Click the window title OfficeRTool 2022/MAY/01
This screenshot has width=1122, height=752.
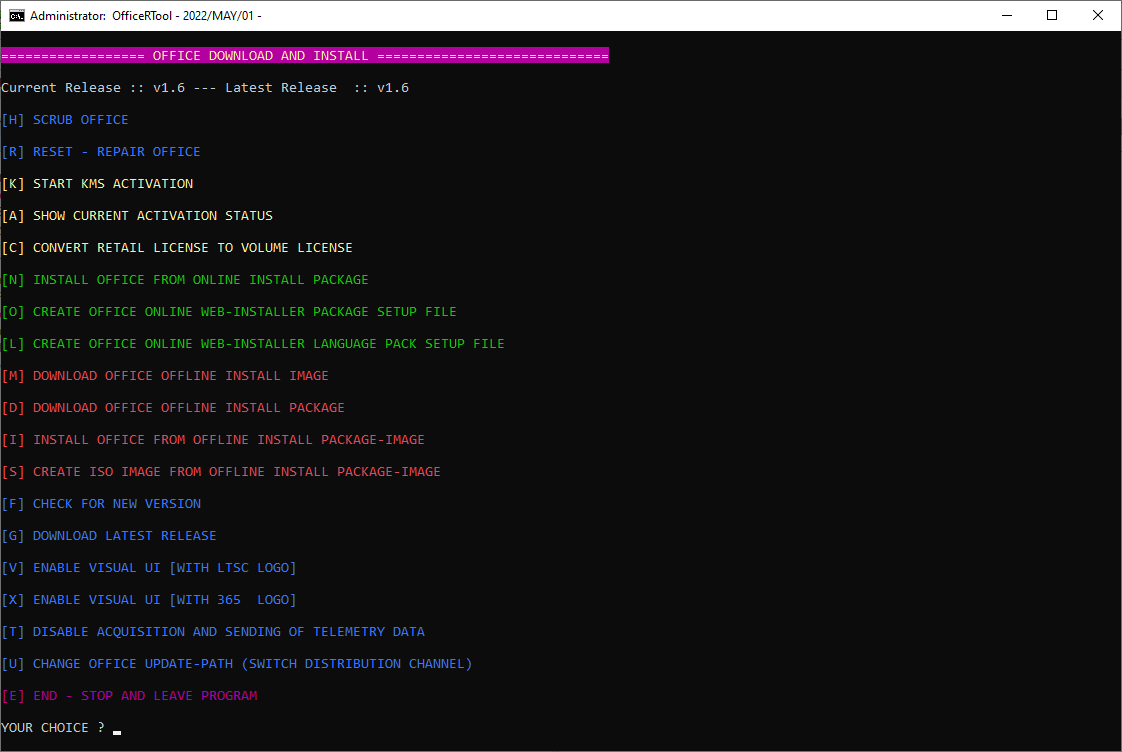coord(146,16)
